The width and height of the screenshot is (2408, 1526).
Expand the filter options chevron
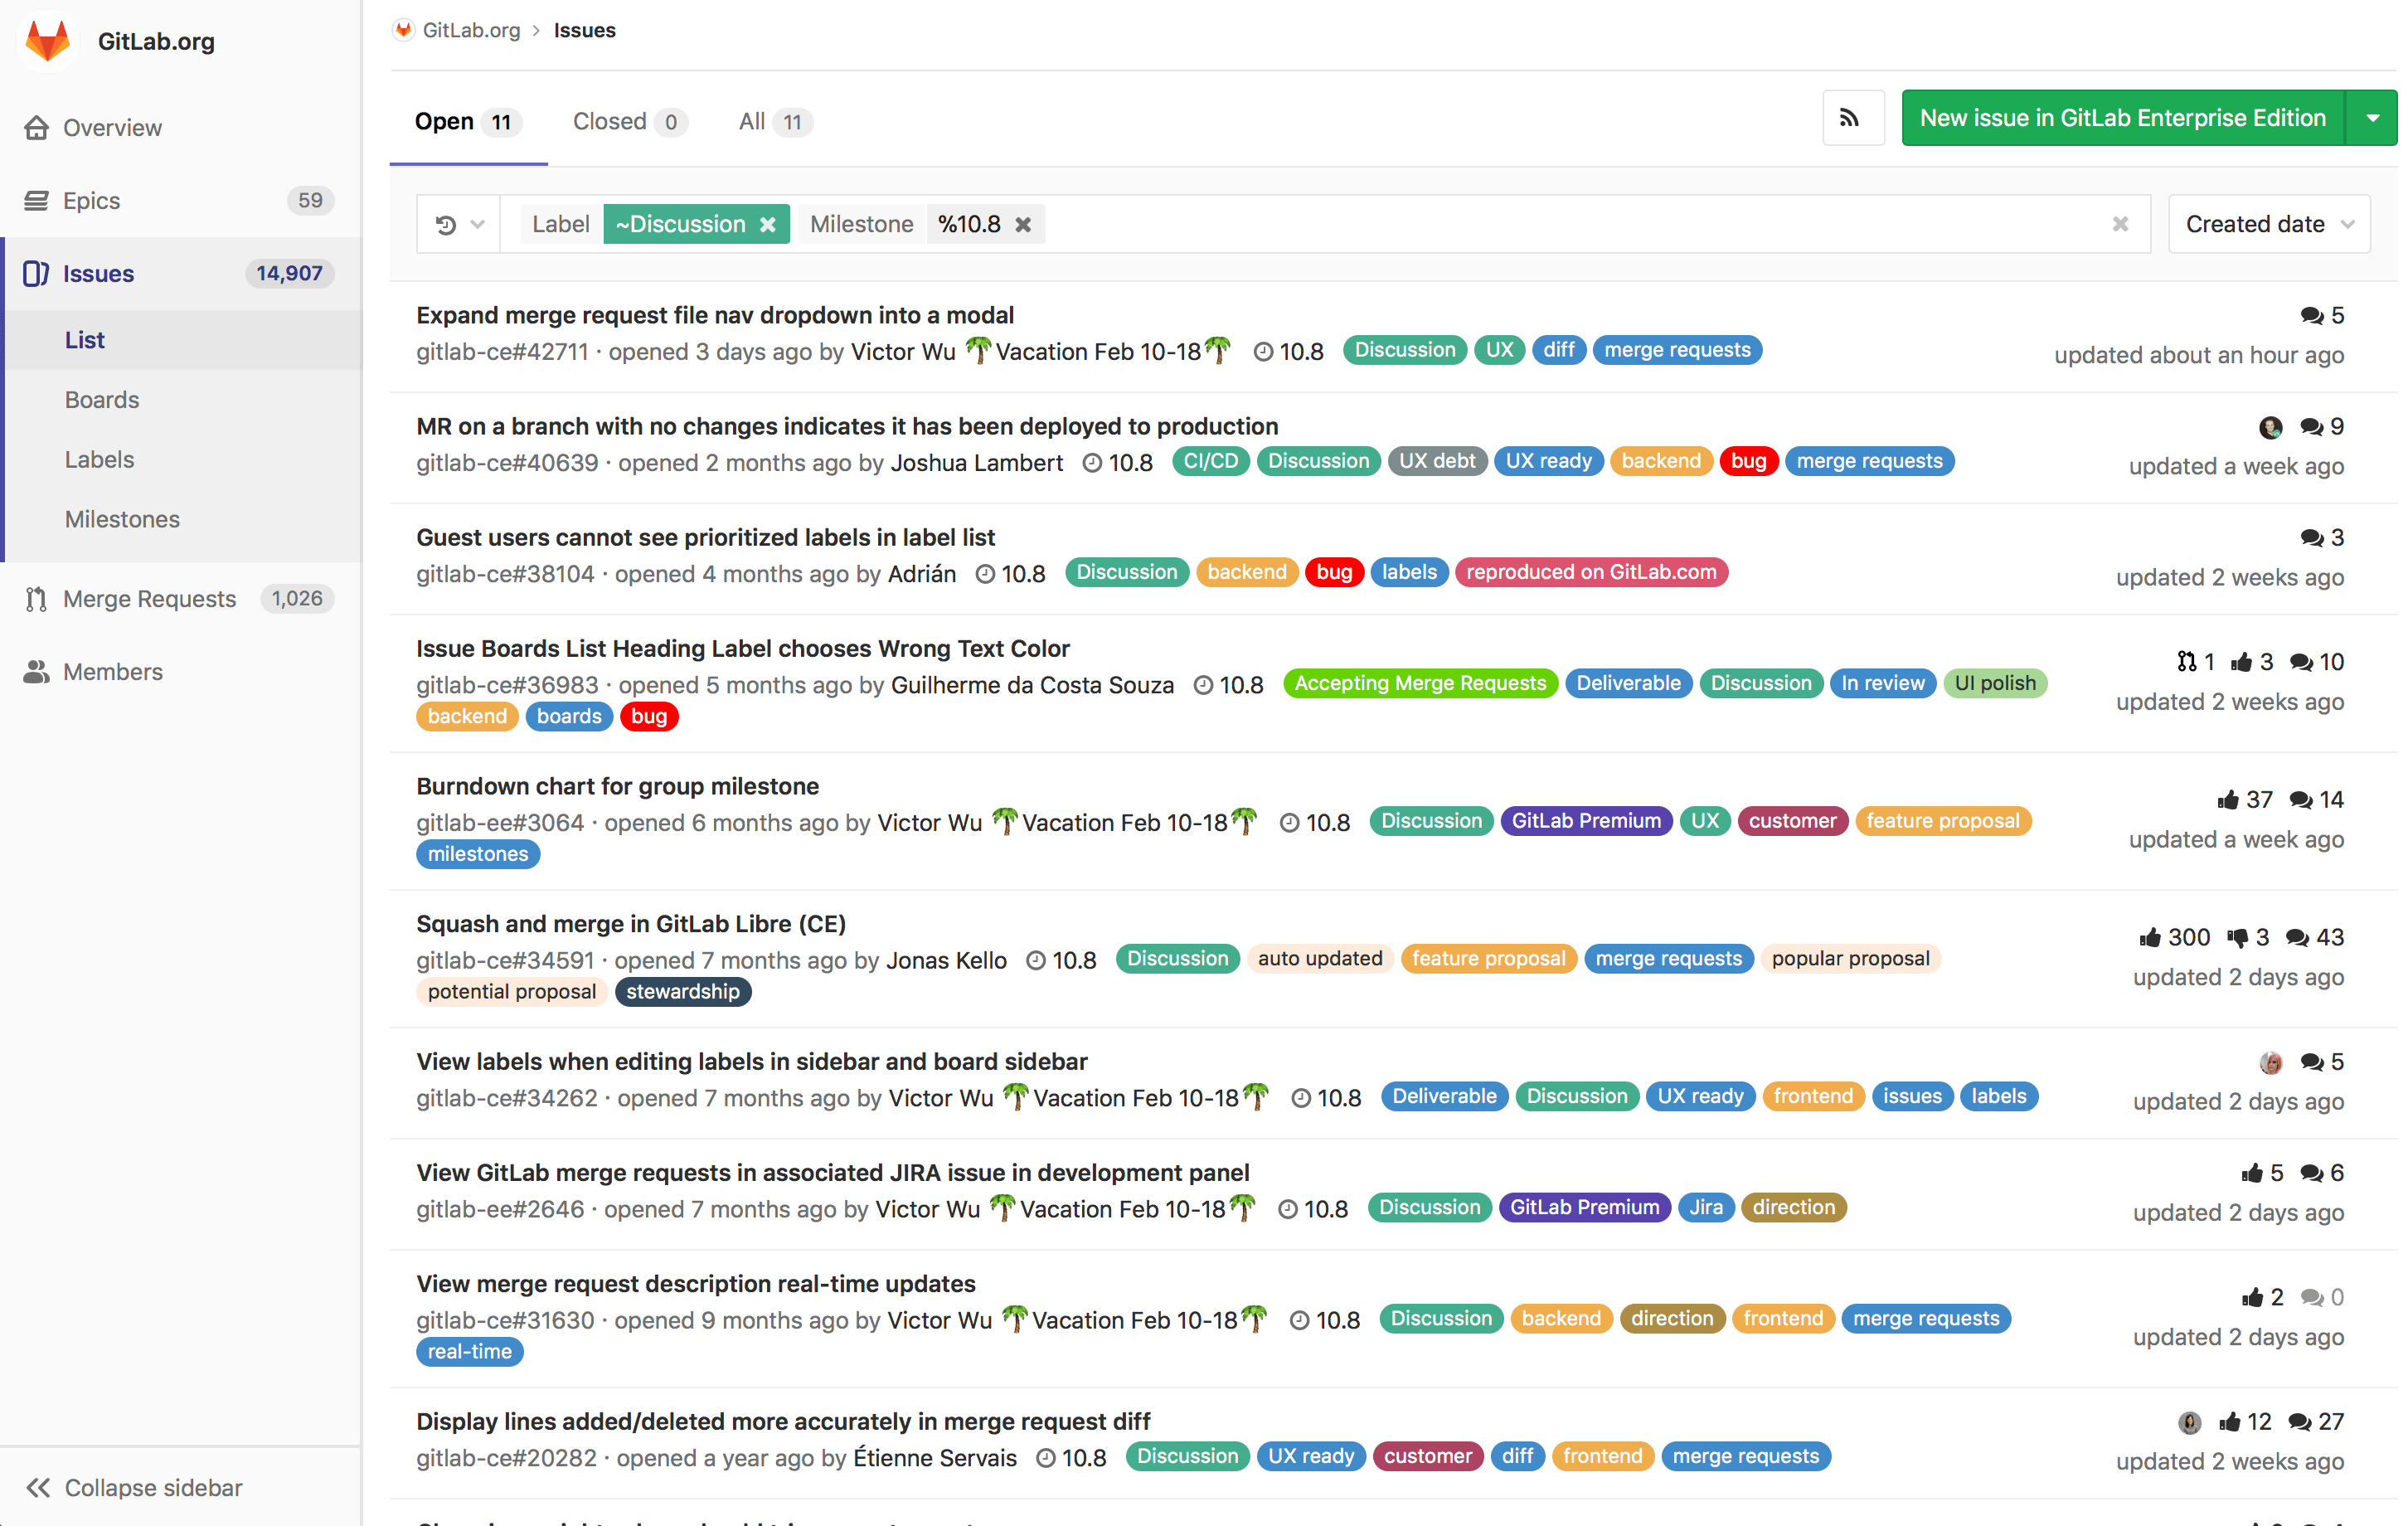(x=478, y=223)
